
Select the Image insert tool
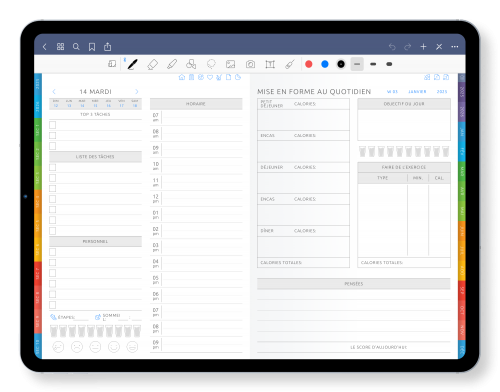pos(230,64)
